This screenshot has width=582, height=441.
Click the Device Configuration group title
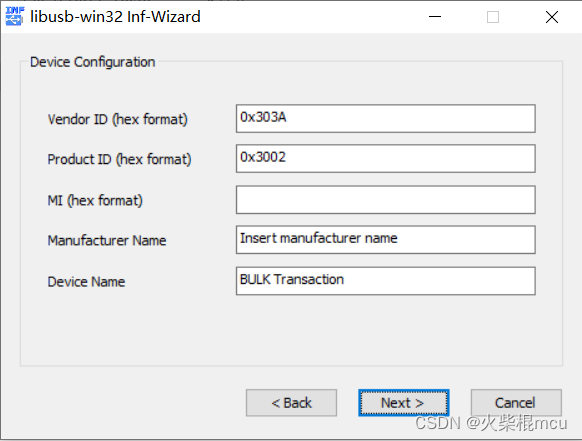click(92, 62)
